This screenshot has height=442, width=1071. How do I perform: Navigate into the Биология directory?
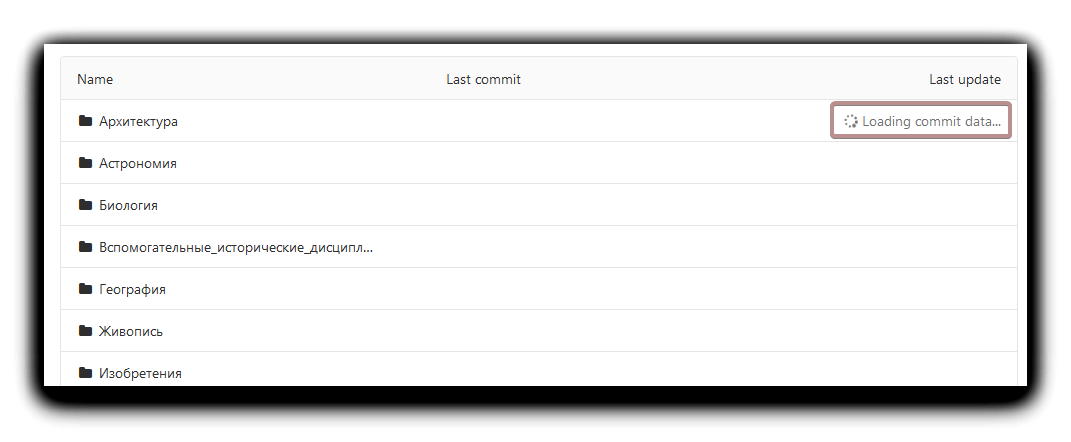[x=128, y=205]
